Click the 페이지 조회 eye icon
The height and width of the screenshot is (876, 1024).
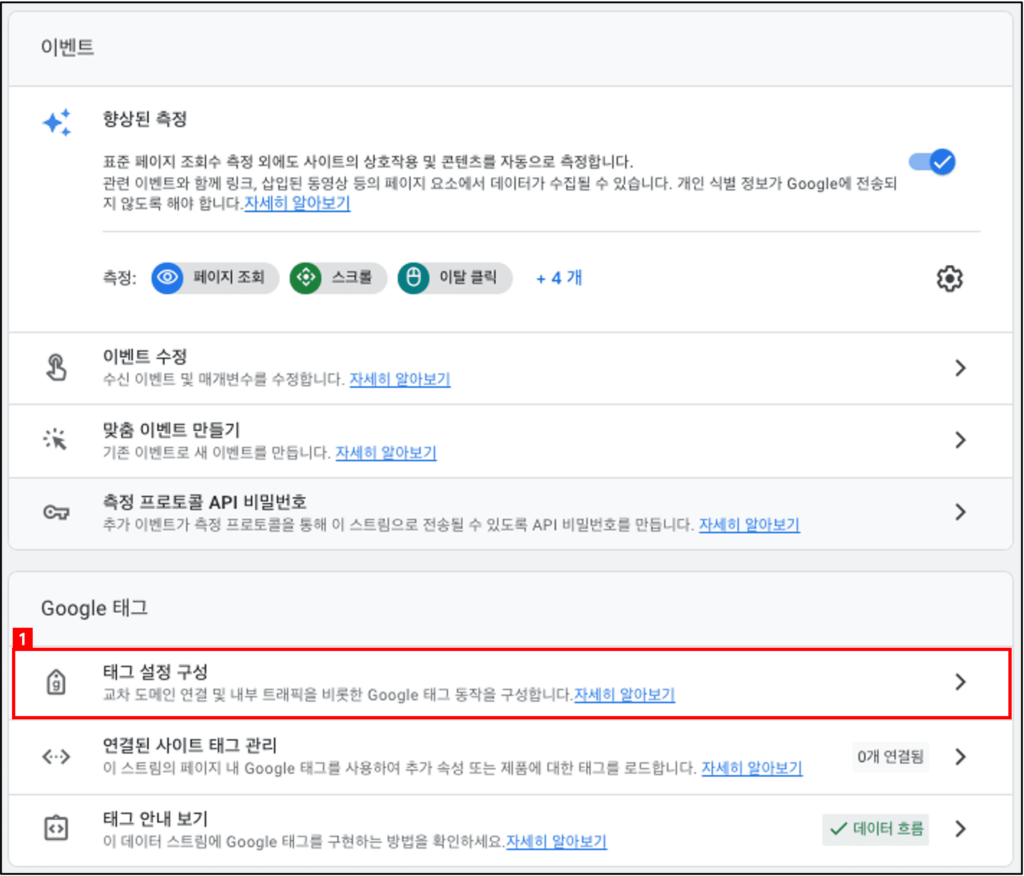click(x=167, y=278)
